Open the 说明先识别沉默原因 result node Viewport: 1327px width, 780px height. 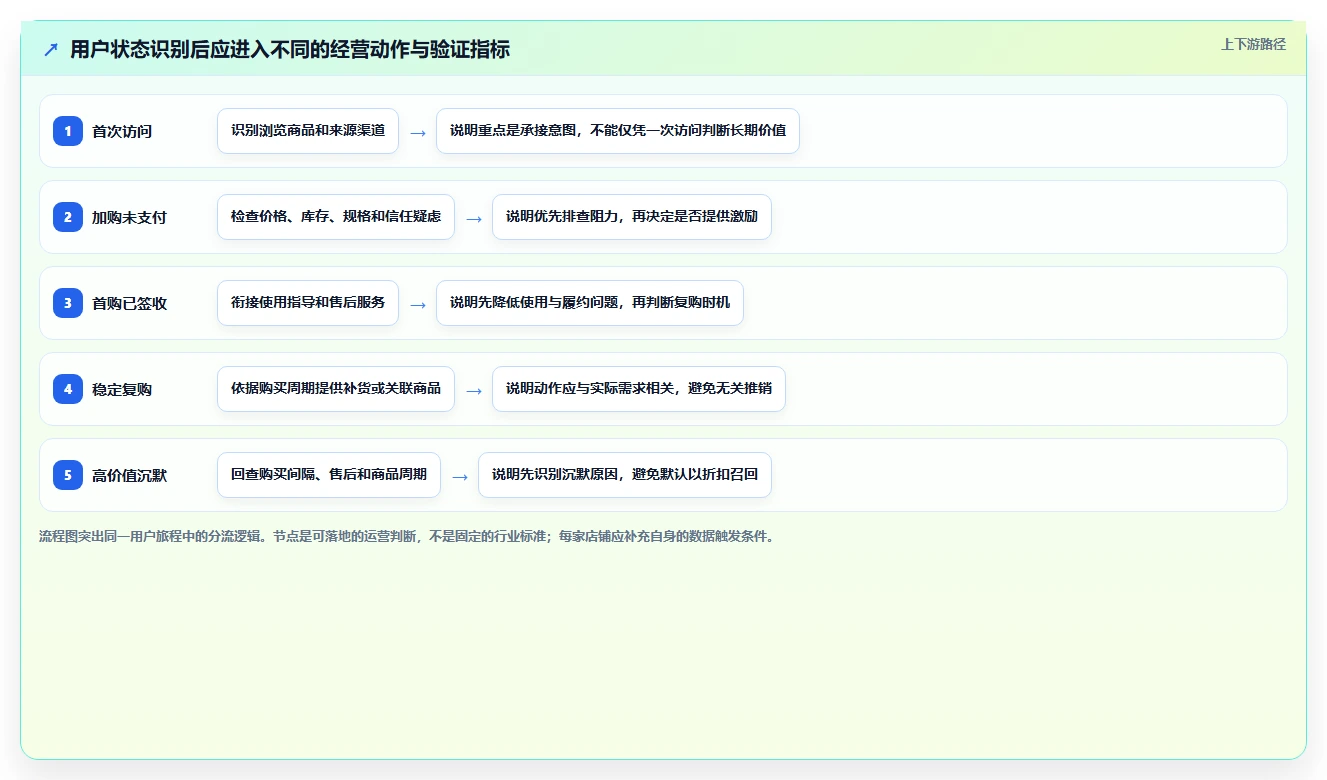[x=625, y=475]
